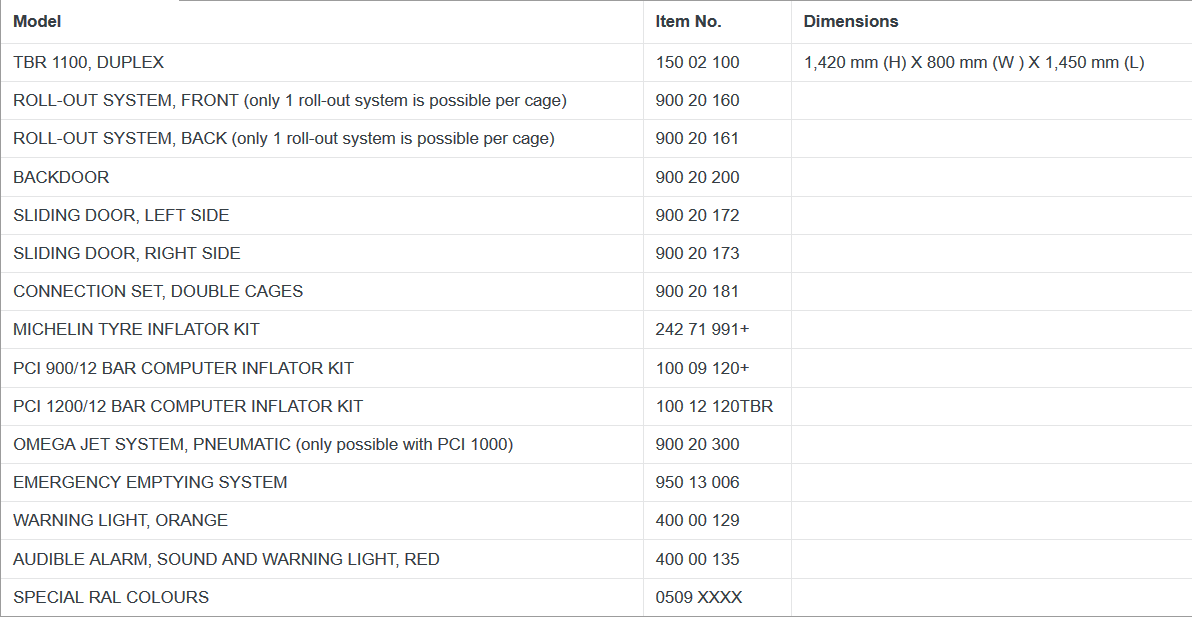Select WARNING LIGHT, ORANGE row

click(120, 520)
